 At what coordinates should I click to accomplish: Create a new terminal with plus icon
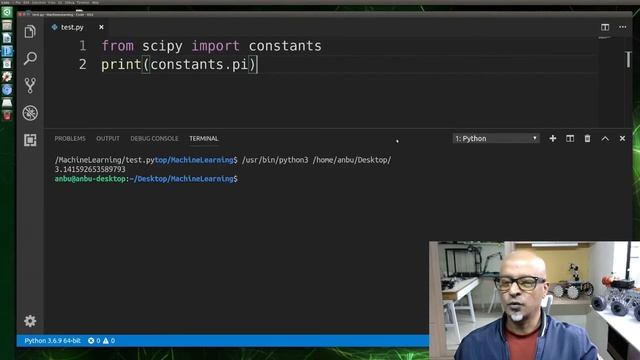(553, 139)
